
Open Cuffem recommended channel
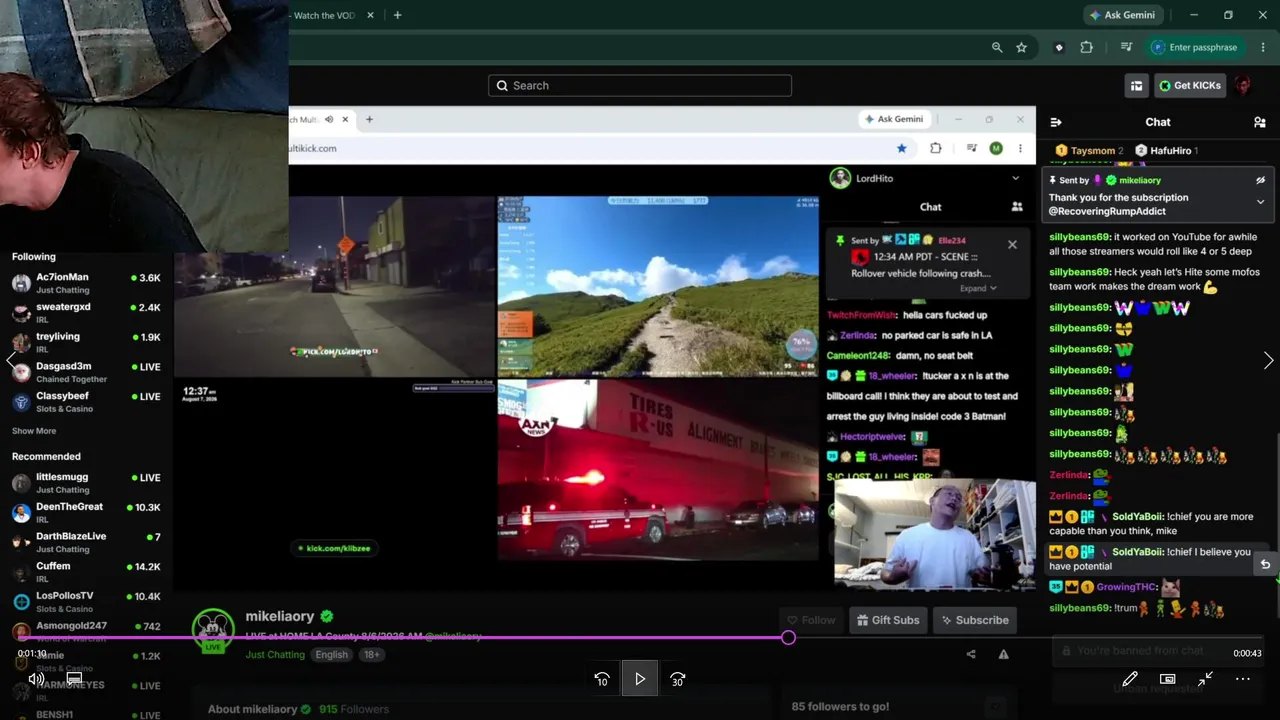pos(86,572)
